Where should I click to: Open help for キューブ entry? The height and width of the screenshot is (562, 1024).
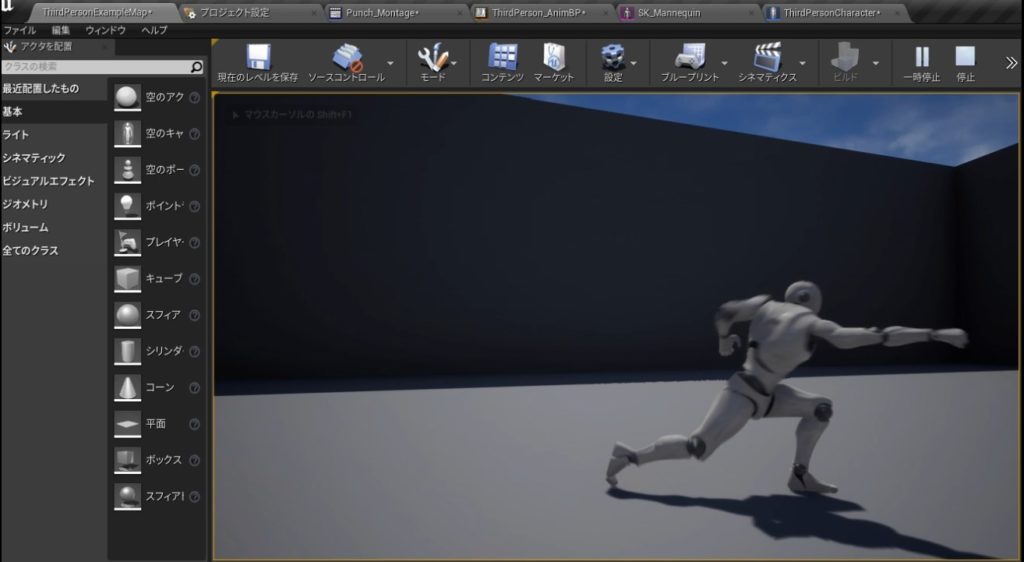click(x=195, y=279)
